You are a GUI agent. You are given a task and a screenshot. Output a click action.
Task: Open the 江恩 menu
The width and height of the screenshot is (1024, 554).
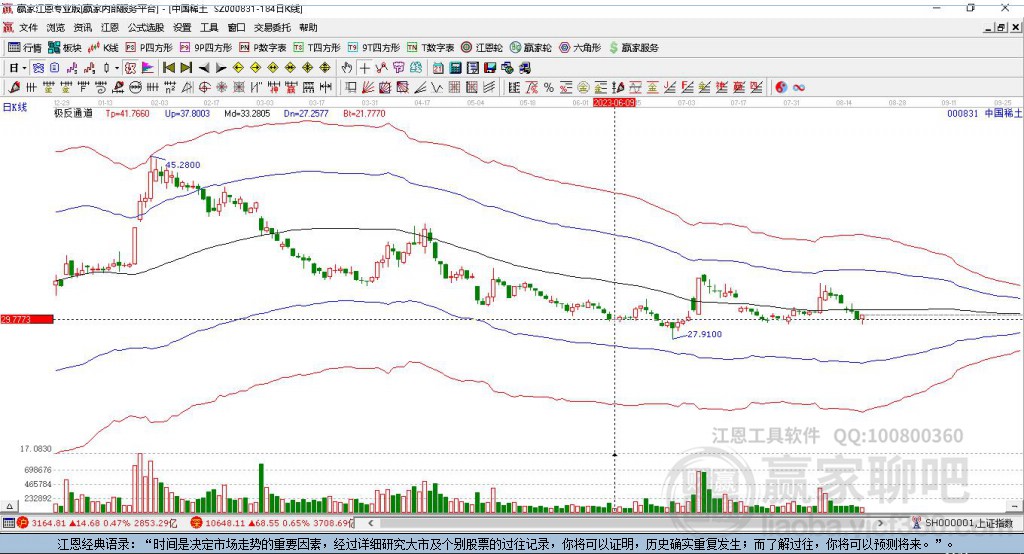pos(110,27)
